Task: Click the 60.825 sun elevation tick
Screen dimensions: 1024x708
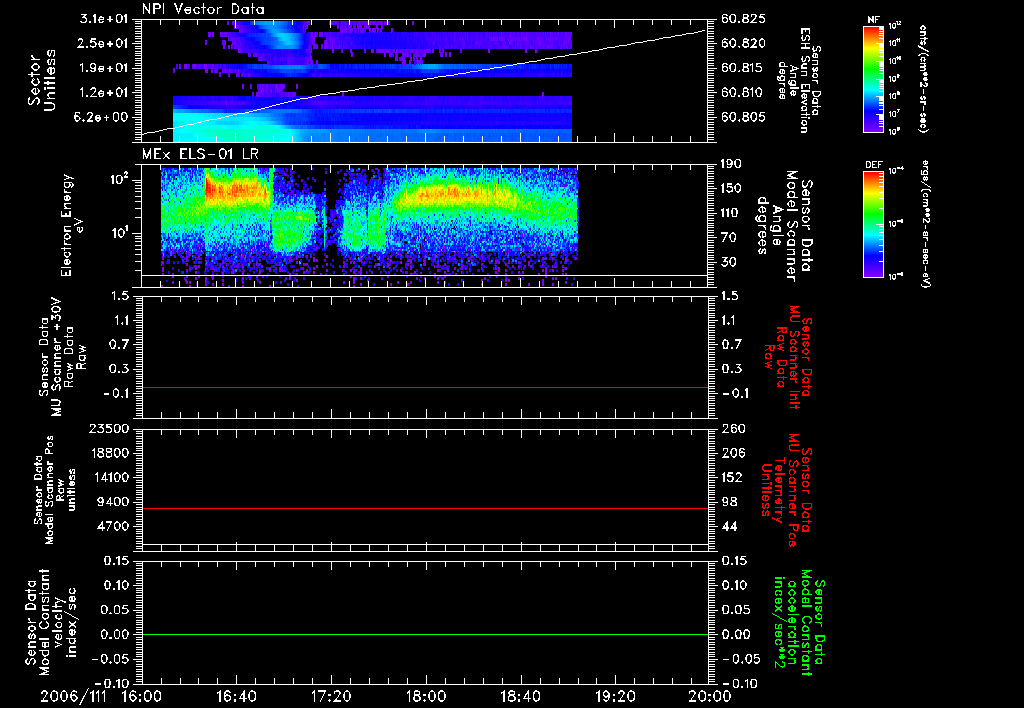Action: coord(743,19)
